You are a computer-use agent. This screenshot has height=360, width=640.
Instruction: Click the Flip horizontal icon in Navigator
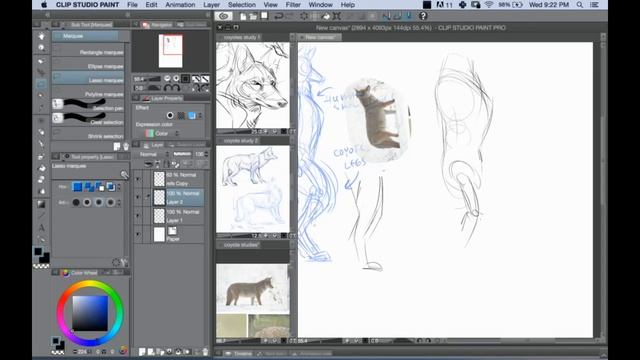pyautogui.click(x=196, y=79)
